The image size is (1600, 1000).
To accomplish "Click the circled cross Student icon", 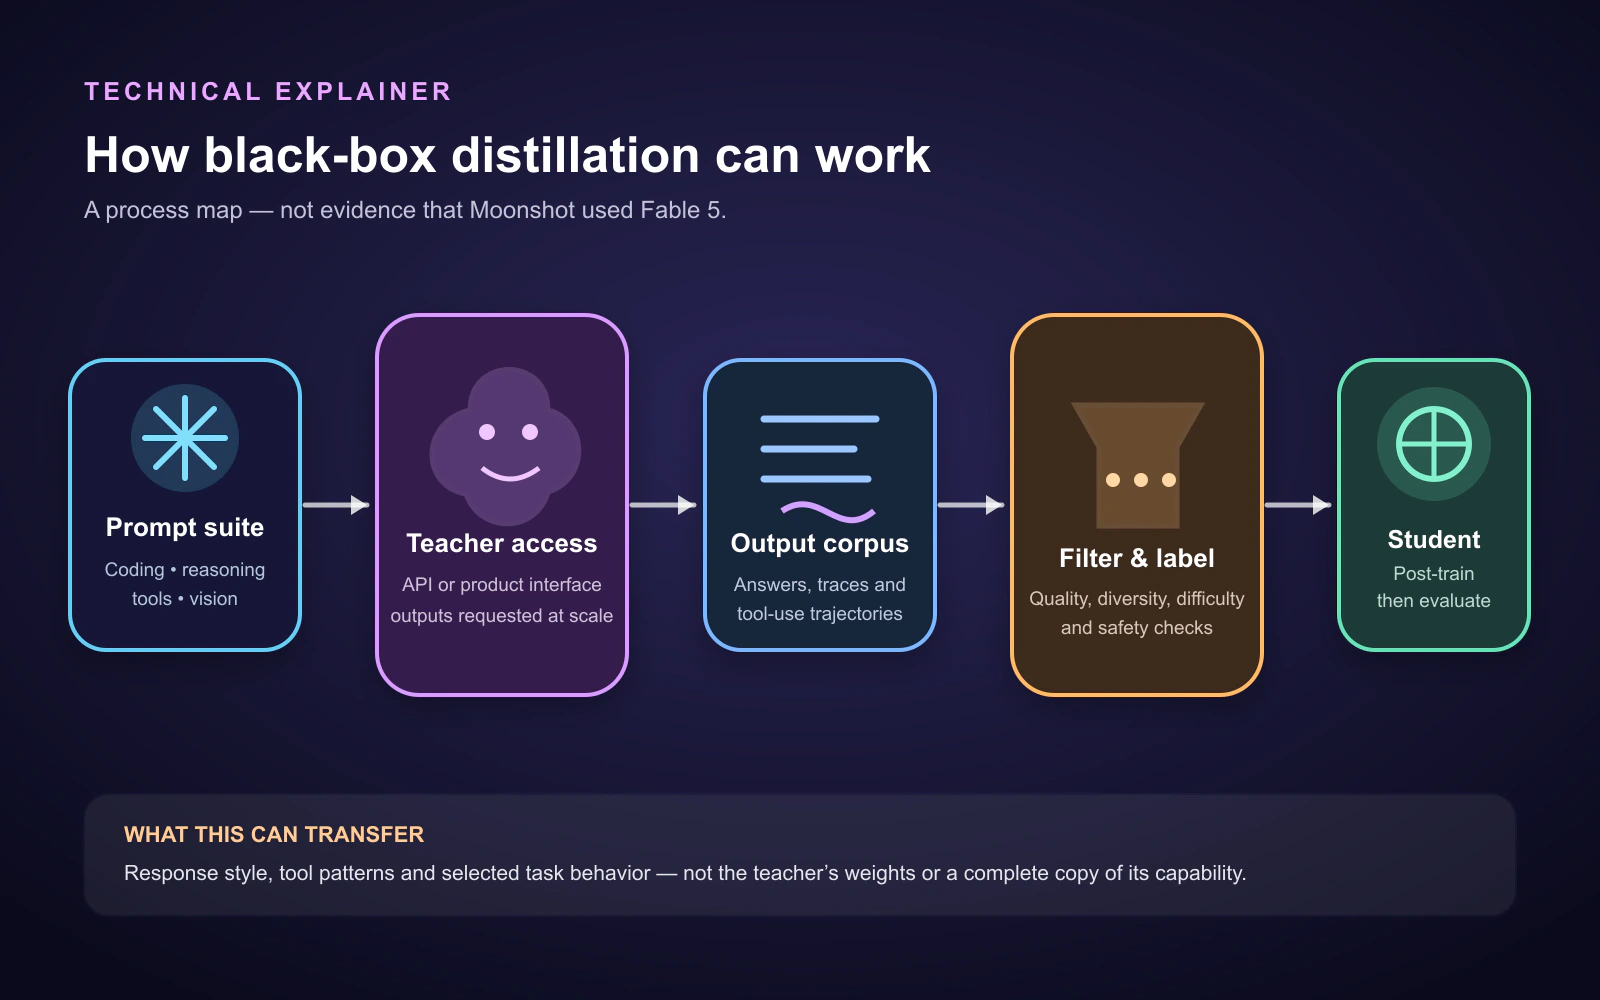I will tap(1434, 444).
